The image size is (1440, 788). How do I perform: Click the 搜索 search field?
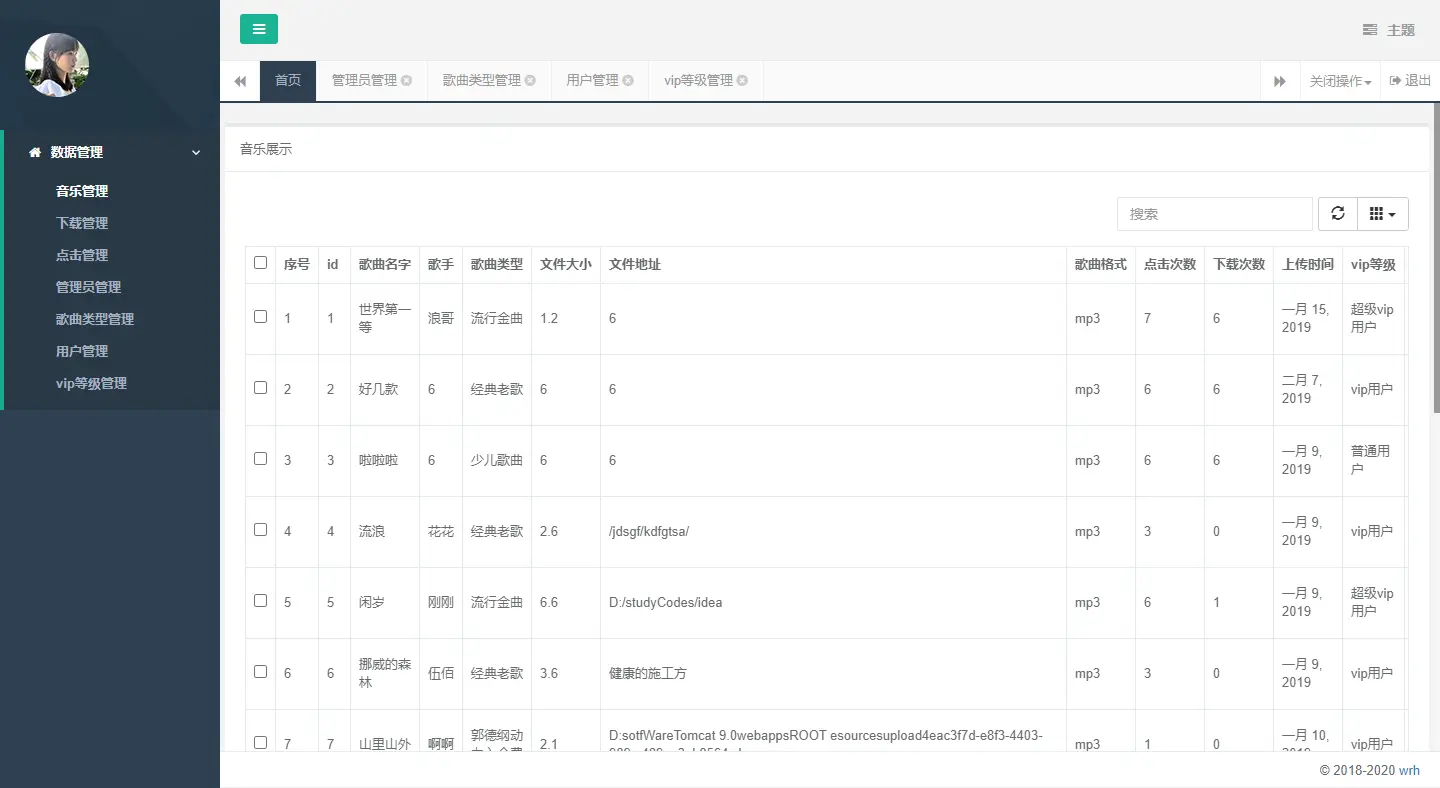coord(1215,214)
